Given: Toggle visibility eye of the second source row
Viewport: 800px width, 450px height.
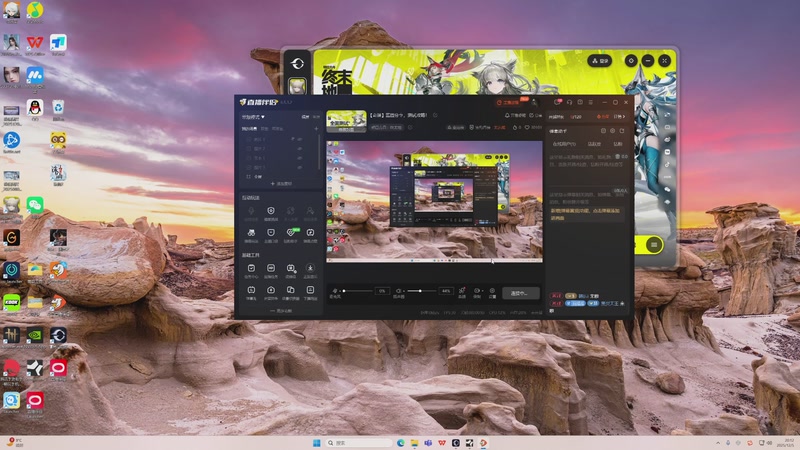Looking at the screenshot, I should pyautogui.click(x=299, y=148).
